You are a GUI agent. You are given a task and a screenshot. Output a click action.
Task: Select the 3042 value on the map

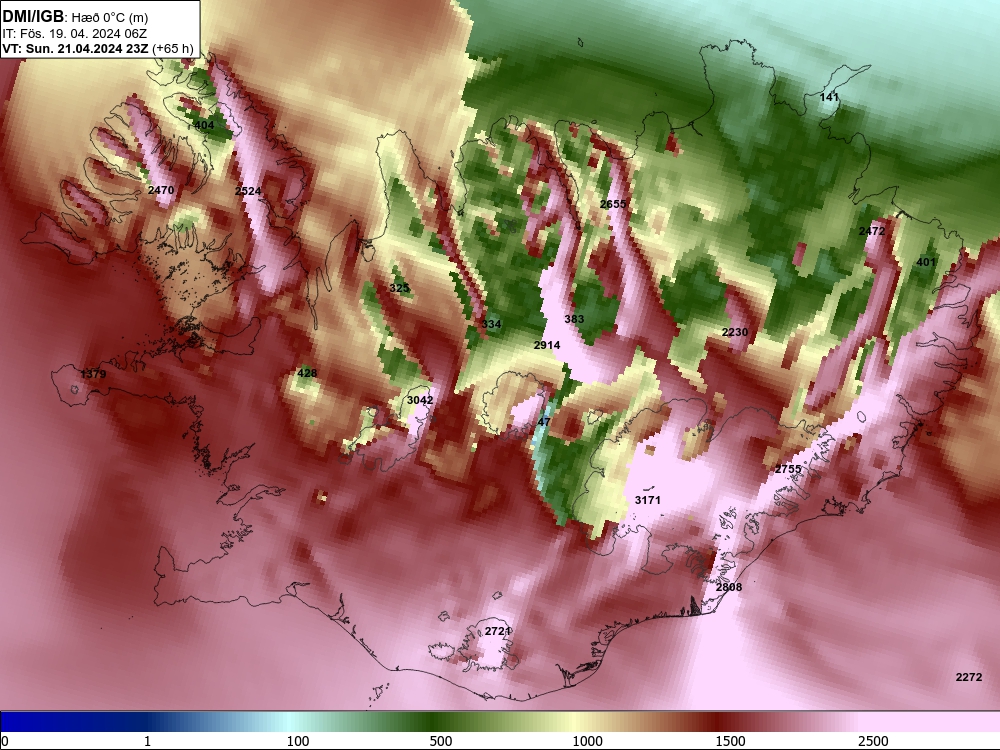(420, 400)
